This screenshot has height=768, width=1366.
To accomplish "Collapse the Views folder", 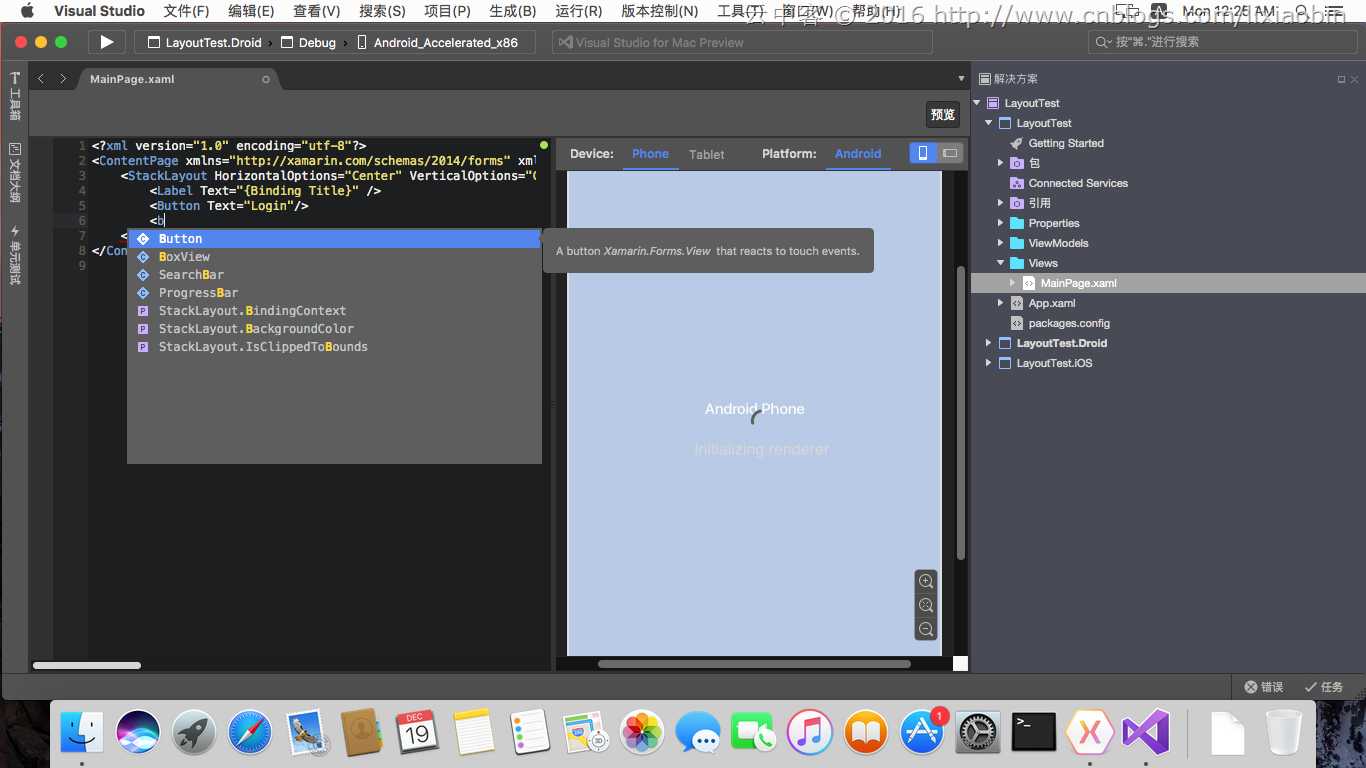I will pos(1000,263).
